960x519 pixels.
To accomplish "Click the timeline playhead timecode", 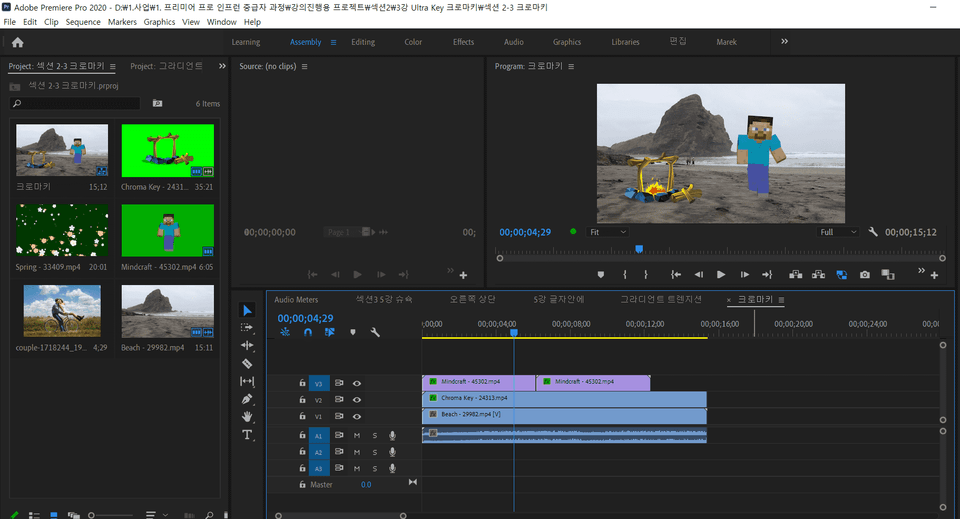I will [x=305, y=318].
